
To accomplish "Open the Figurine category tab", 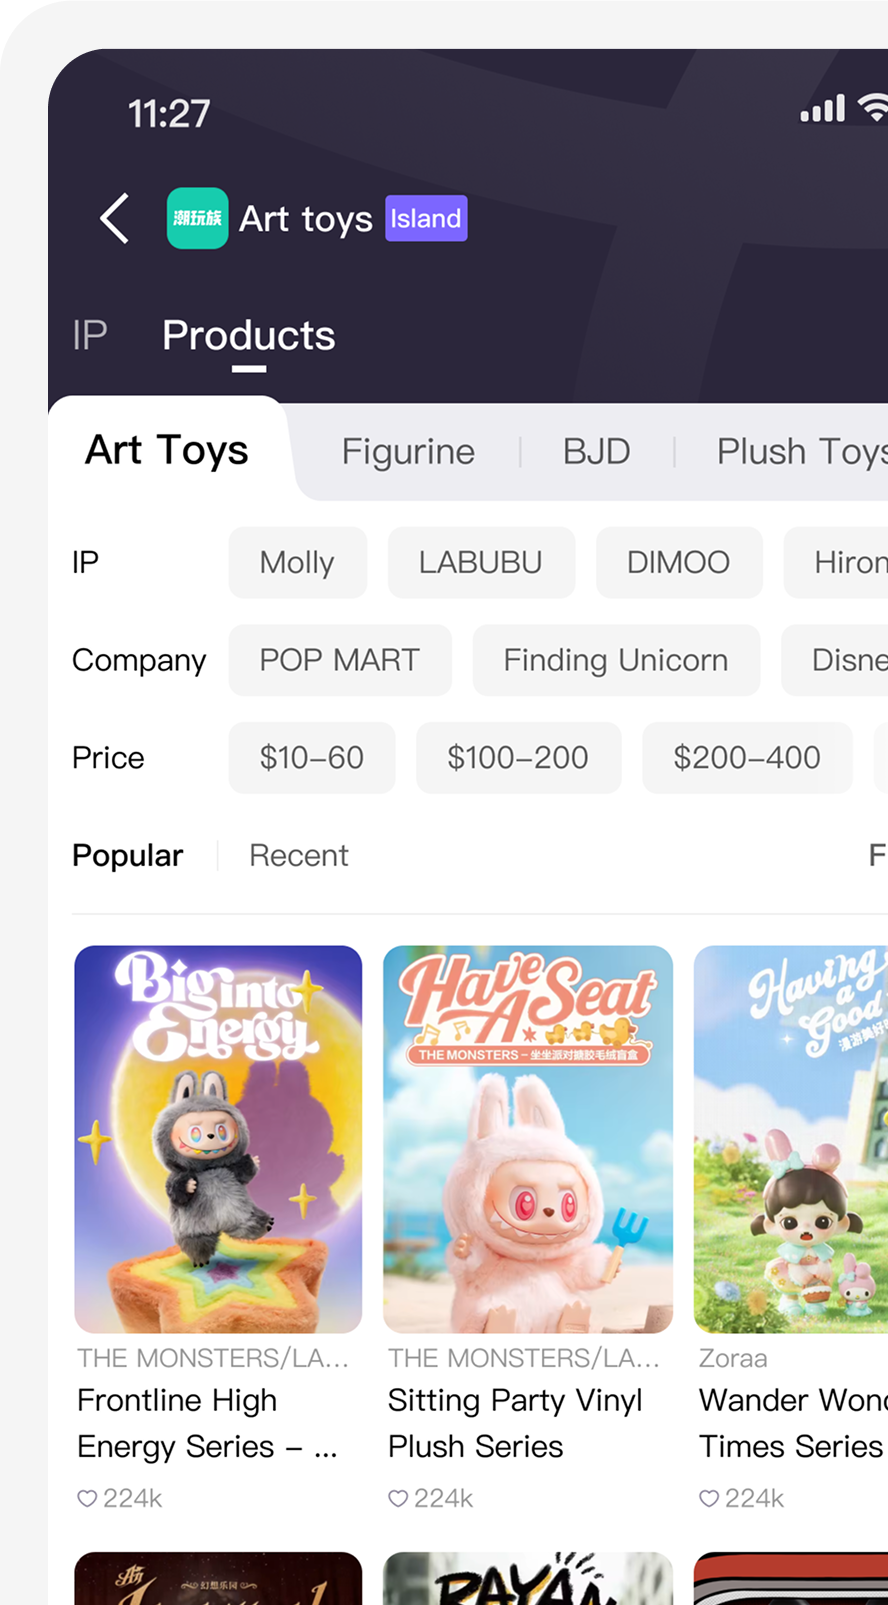I will click(x=408, y=451).
